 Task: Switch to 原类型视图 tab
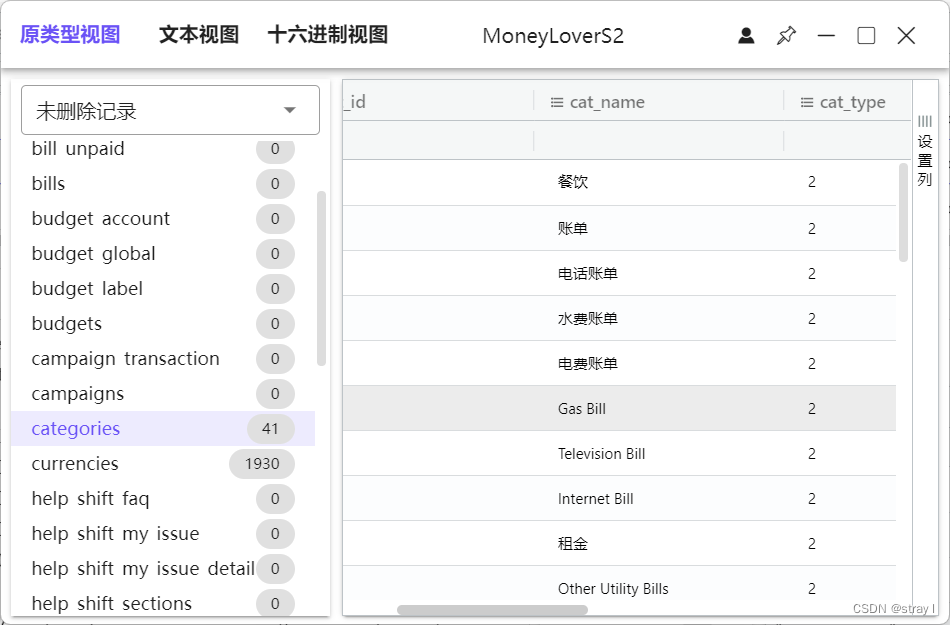coord(70,35)
